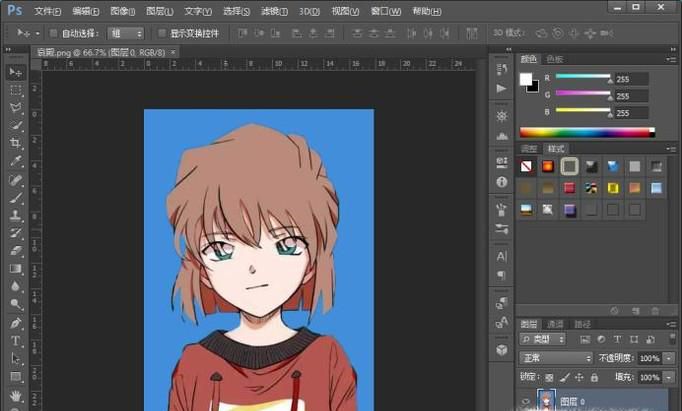Select the Move tool in the toolbox
The height and width of the screenshot is (411, 682).
tap(16, 72)
